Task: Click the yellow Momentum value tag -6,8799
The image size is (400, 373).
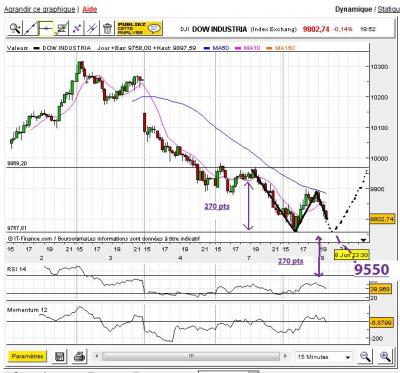Action: coord(382,323)
